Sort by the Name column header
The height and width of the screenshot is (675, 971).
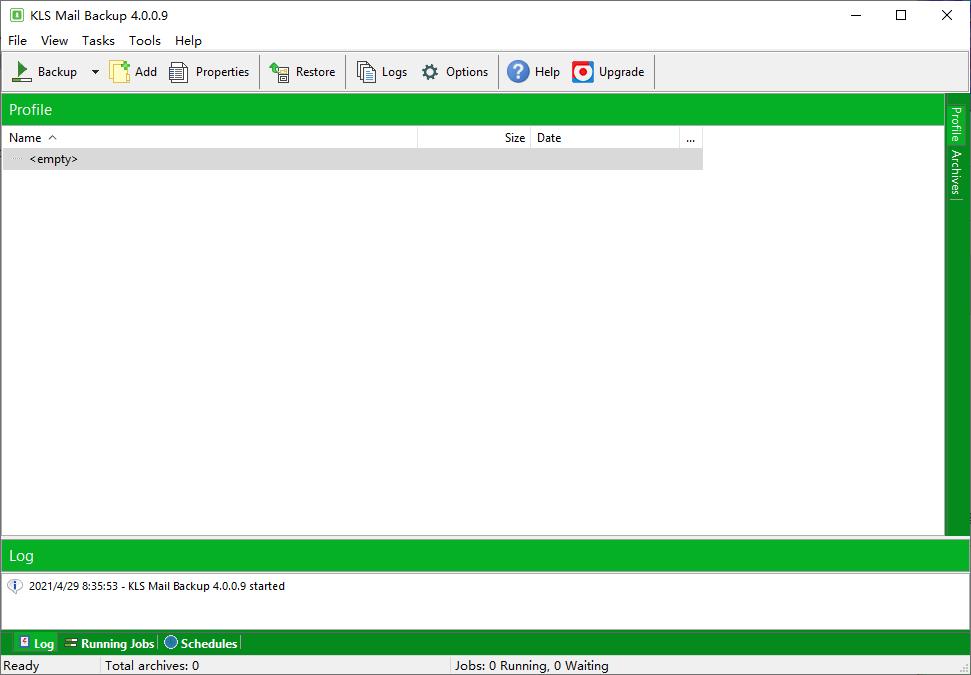coord(210,137)
